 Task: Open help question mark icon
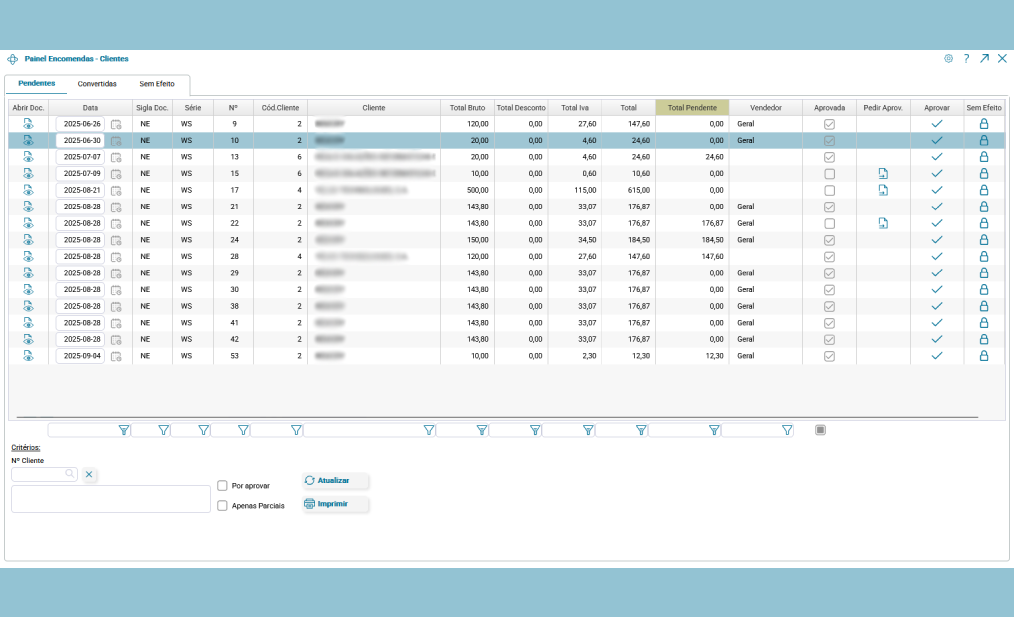(966, 59)
